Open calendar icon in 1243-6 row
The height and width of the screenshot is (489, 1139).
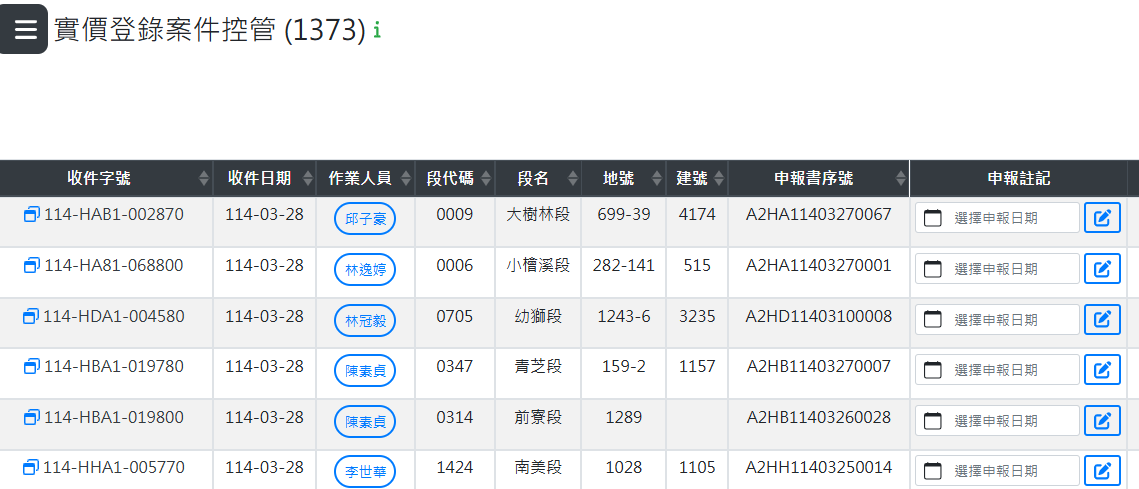[933, 320]
